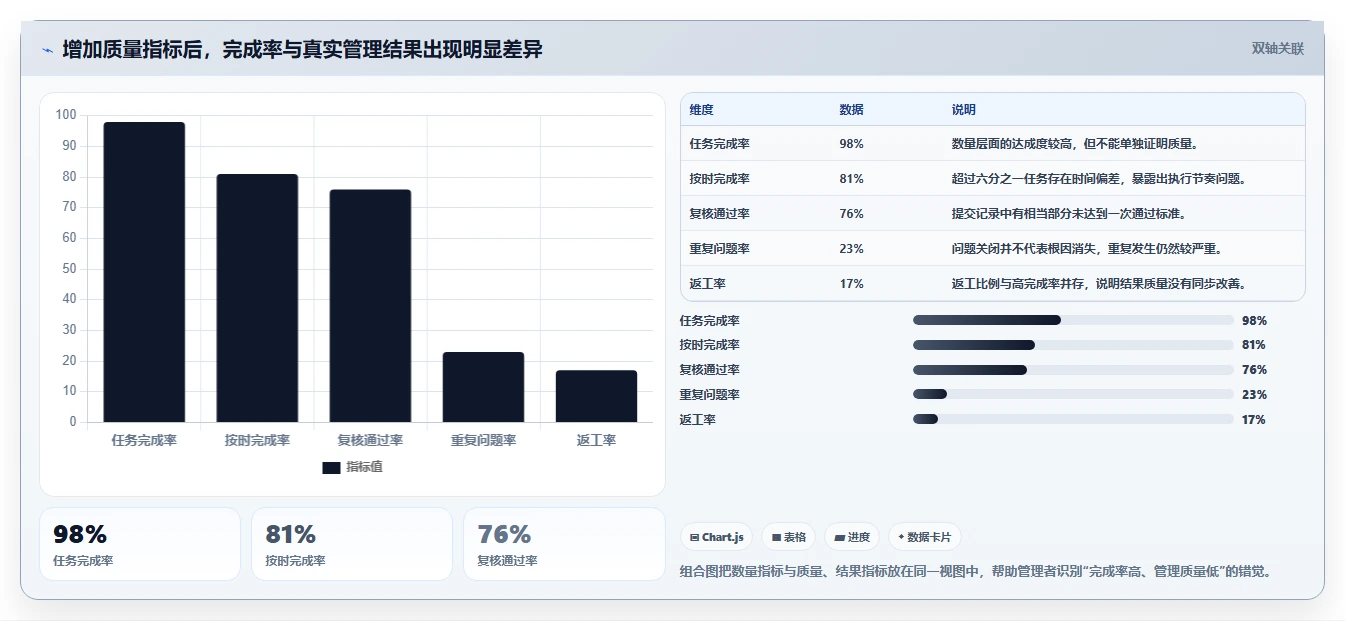Click the 复核通过率 x-axis label under the chart
This screenshot has width=1345, height=621.
[371, 440]
